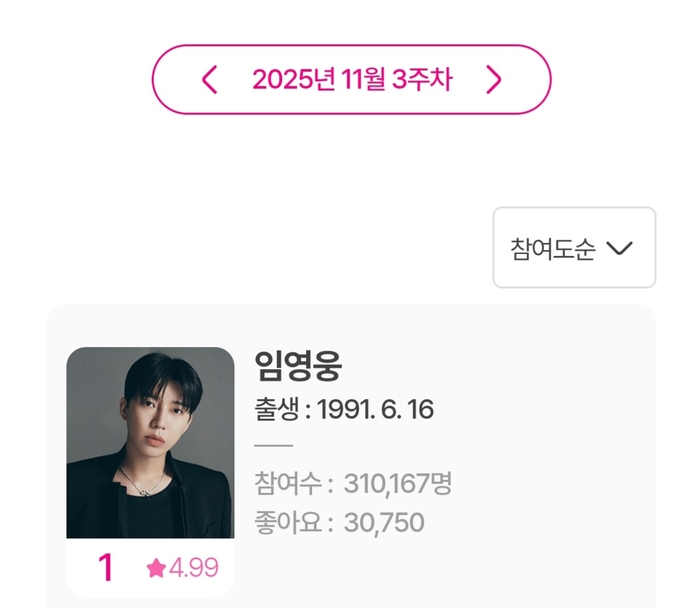The image size is (700, 608).
Task: Click the 4.99 rating score
Action: click(x=193, y=568)
